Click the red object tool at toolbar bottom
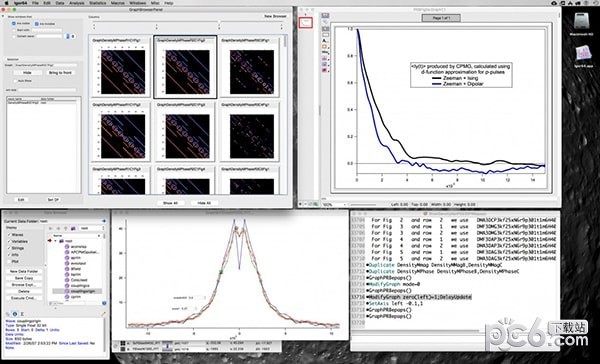600x364 pixels. click(x=325, y=70)
